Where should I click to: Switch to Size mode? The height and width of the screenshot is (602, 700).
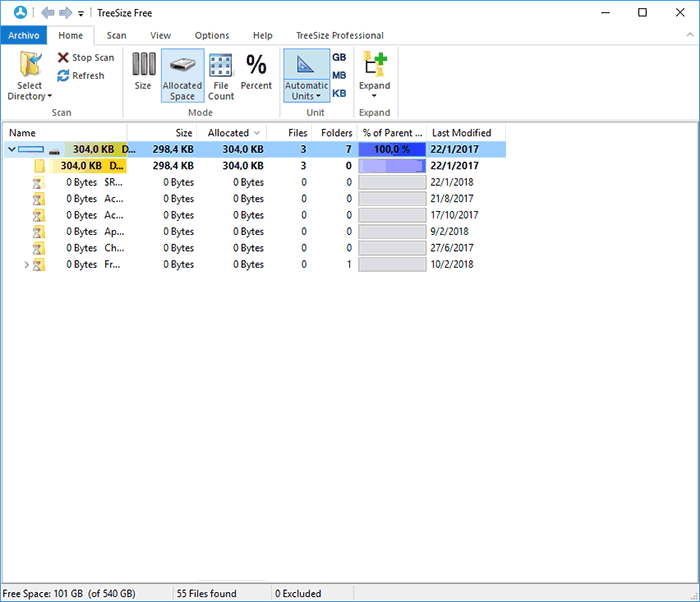(x=143, y=71)
